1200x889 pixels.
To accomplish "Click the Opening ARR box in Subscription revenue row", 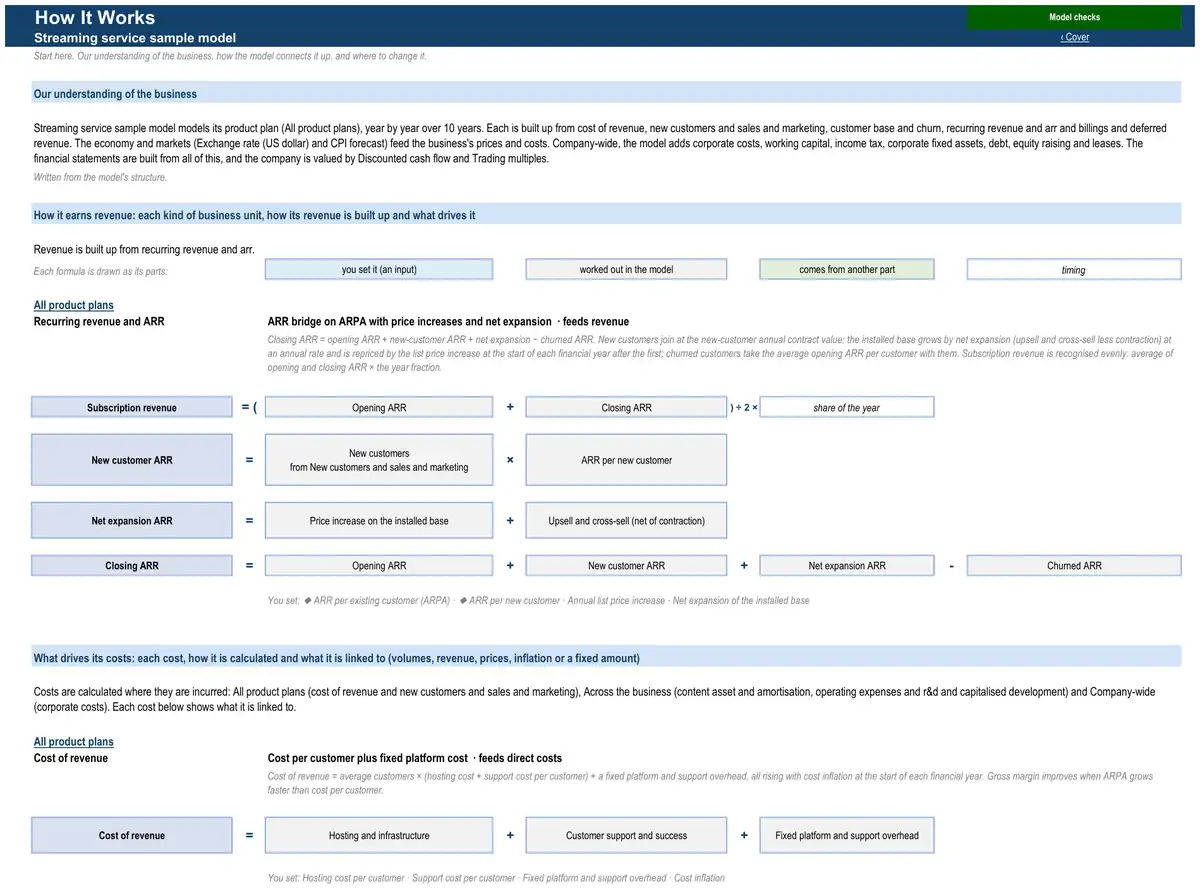I will point(379,408).
